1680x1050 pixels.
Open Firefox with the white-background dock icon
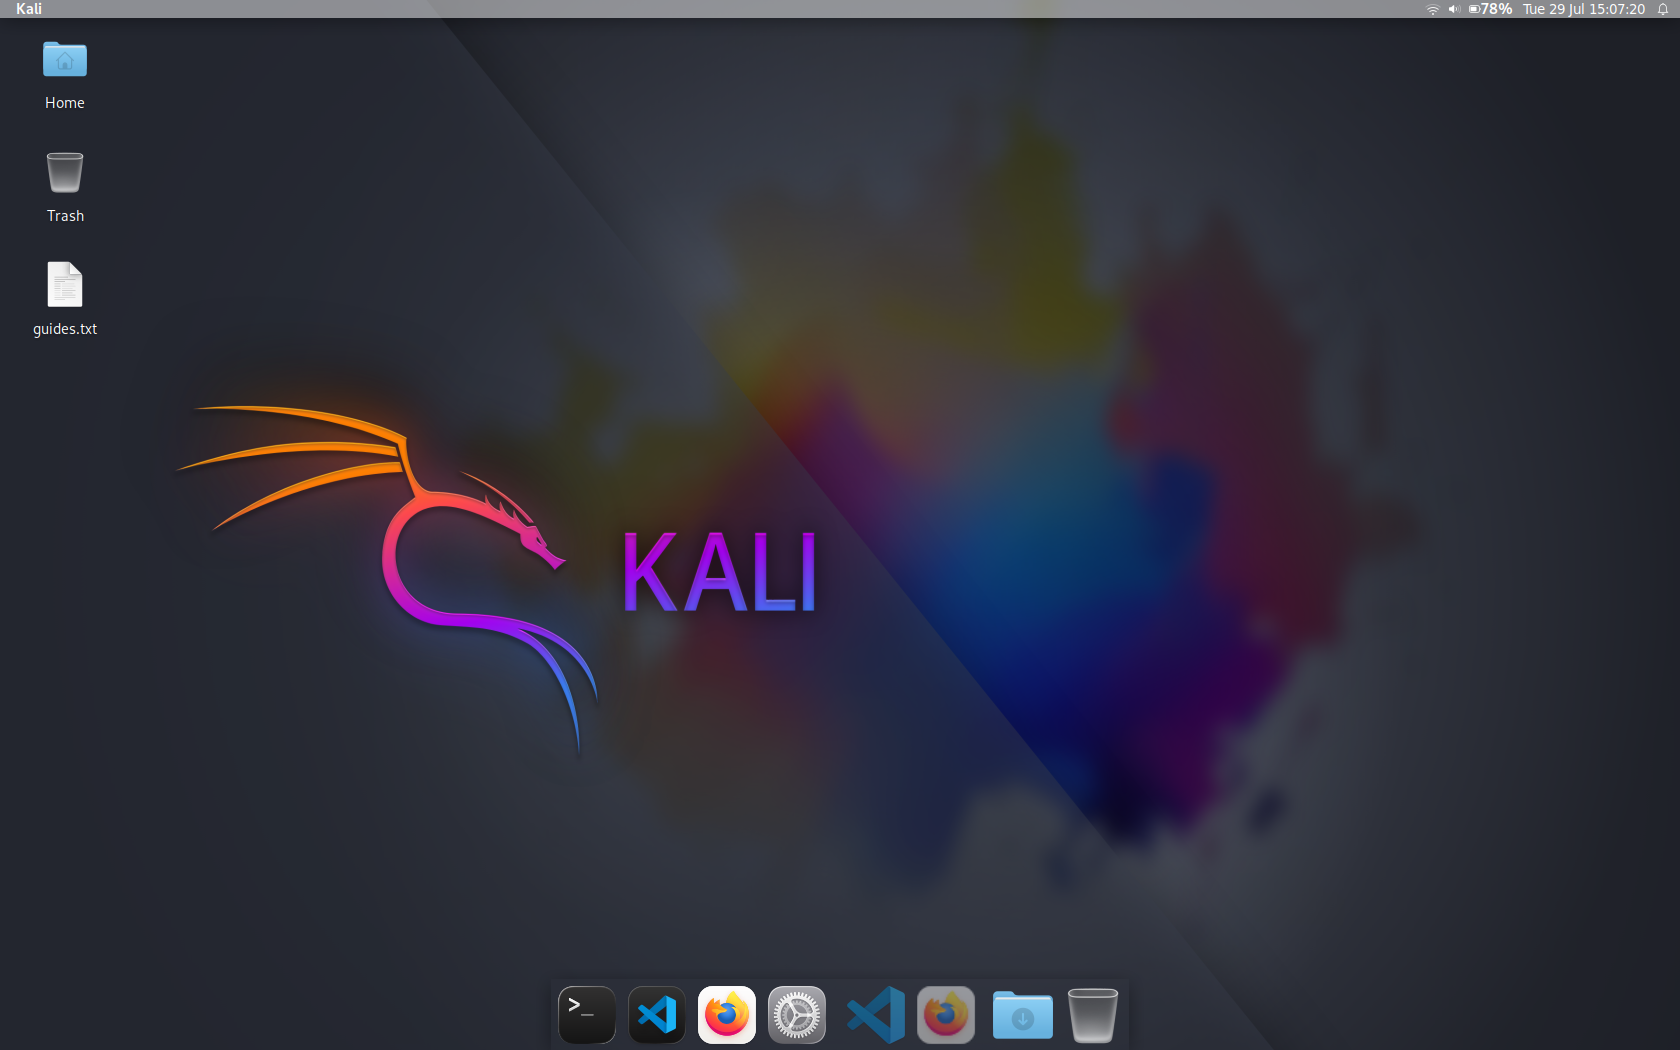click(x=727, y=1015)
